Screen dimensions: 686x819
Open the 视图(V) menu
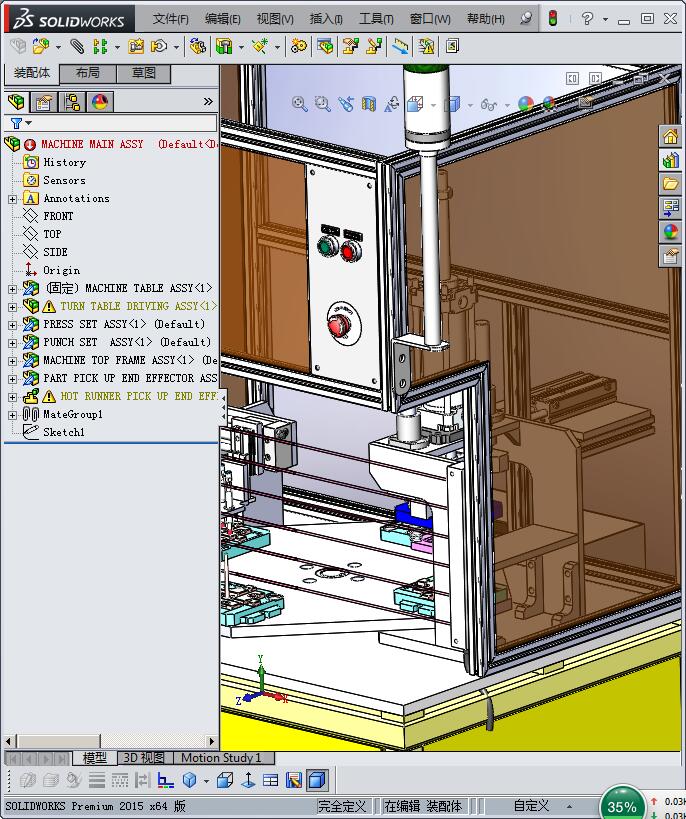[275, 19]
